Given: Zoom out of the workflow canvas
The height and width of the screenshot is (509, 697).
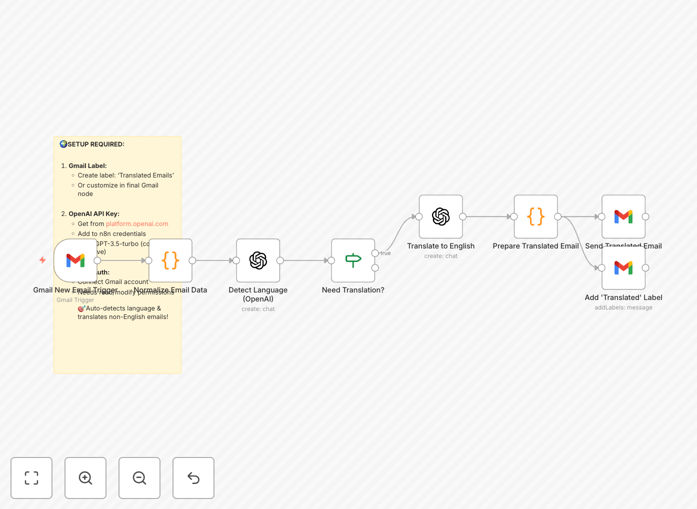Looking at the screenshot, I should [x=139, y=478].
